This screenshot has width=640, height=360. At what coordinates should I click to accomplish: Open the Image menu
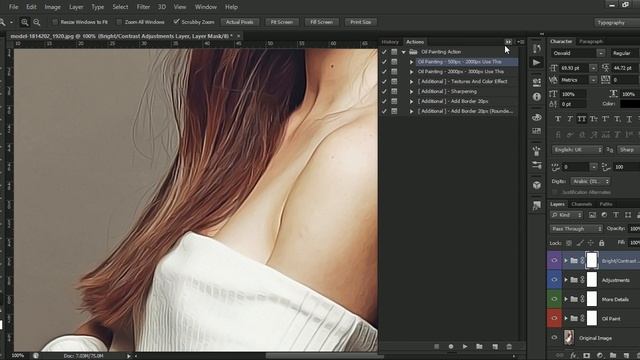click(x=52, y=7)
